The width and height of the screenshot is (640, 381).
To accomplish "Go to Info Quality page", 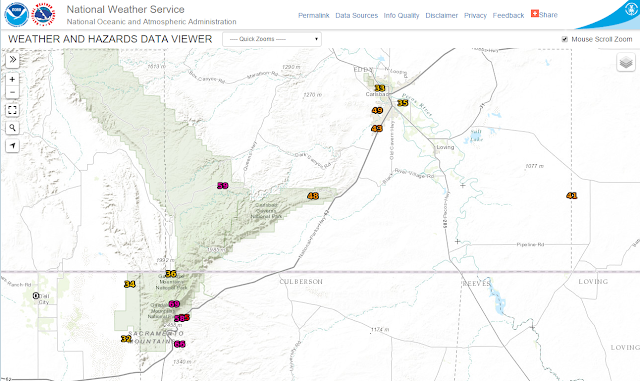I will tap(401, 16).
